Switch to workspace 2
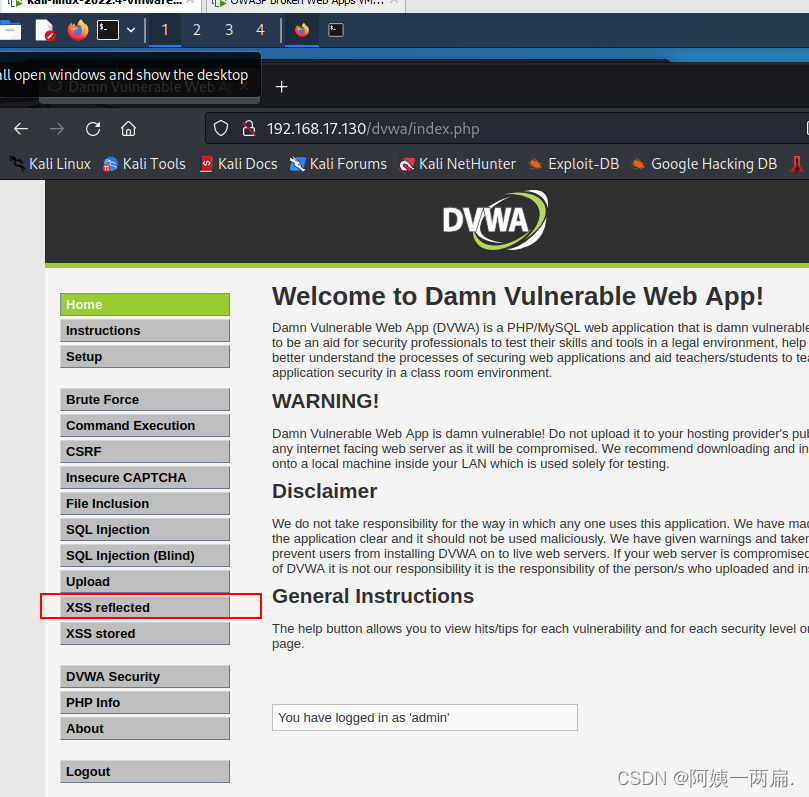Viewport: 809px width, 797px height. pyautogui.click(x=197, y=30)
